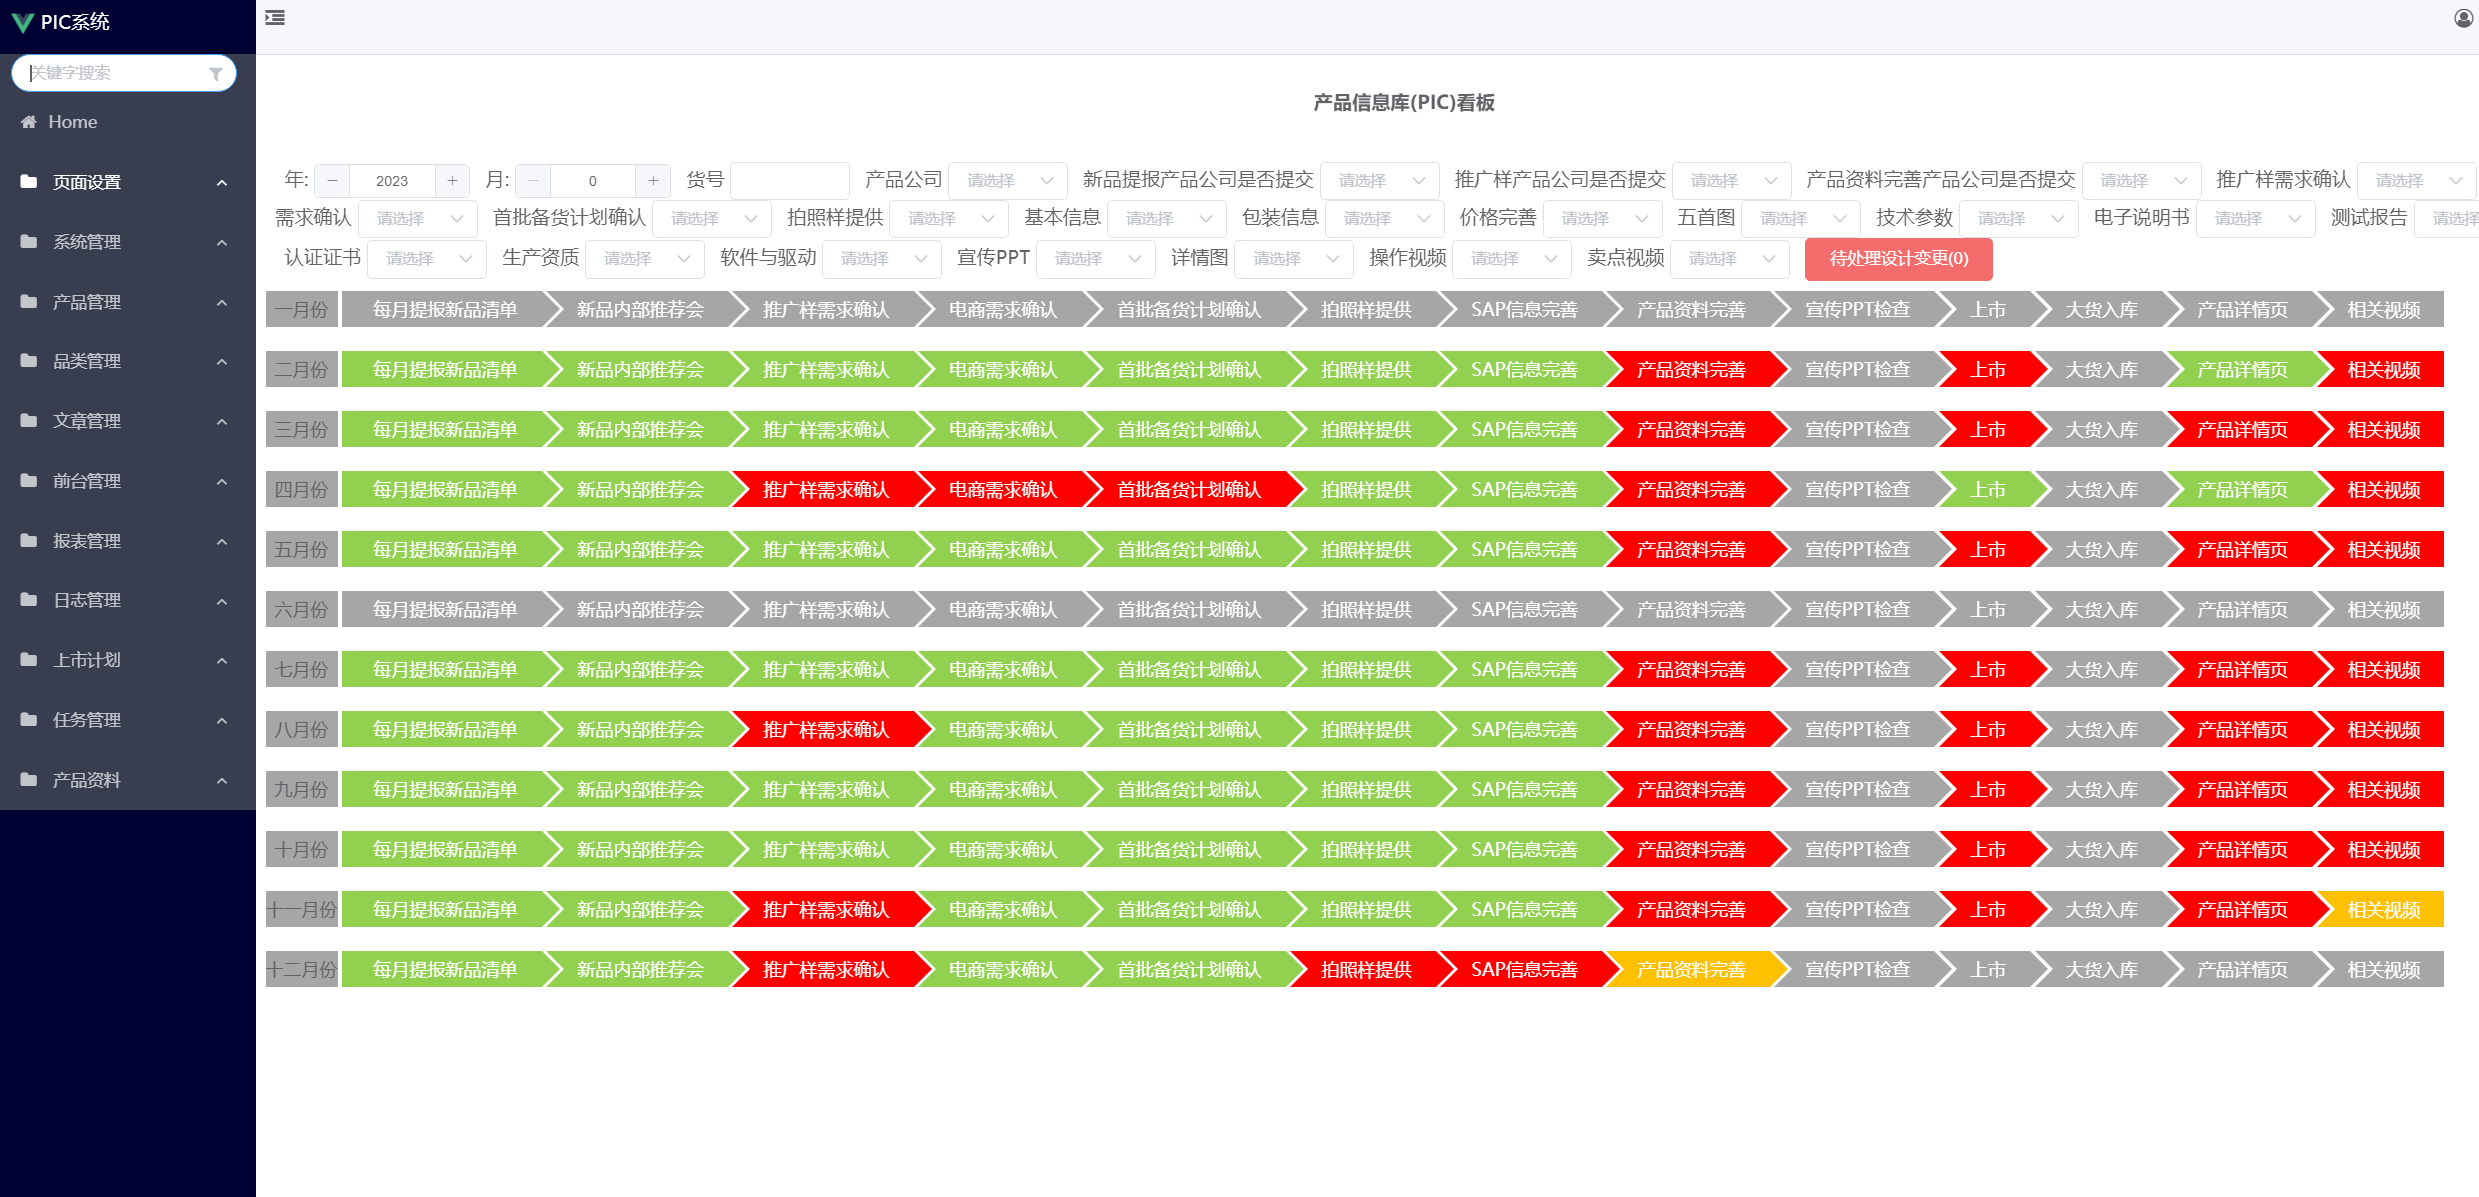Open the 报表管理 menu item

(x=128, y=541)
